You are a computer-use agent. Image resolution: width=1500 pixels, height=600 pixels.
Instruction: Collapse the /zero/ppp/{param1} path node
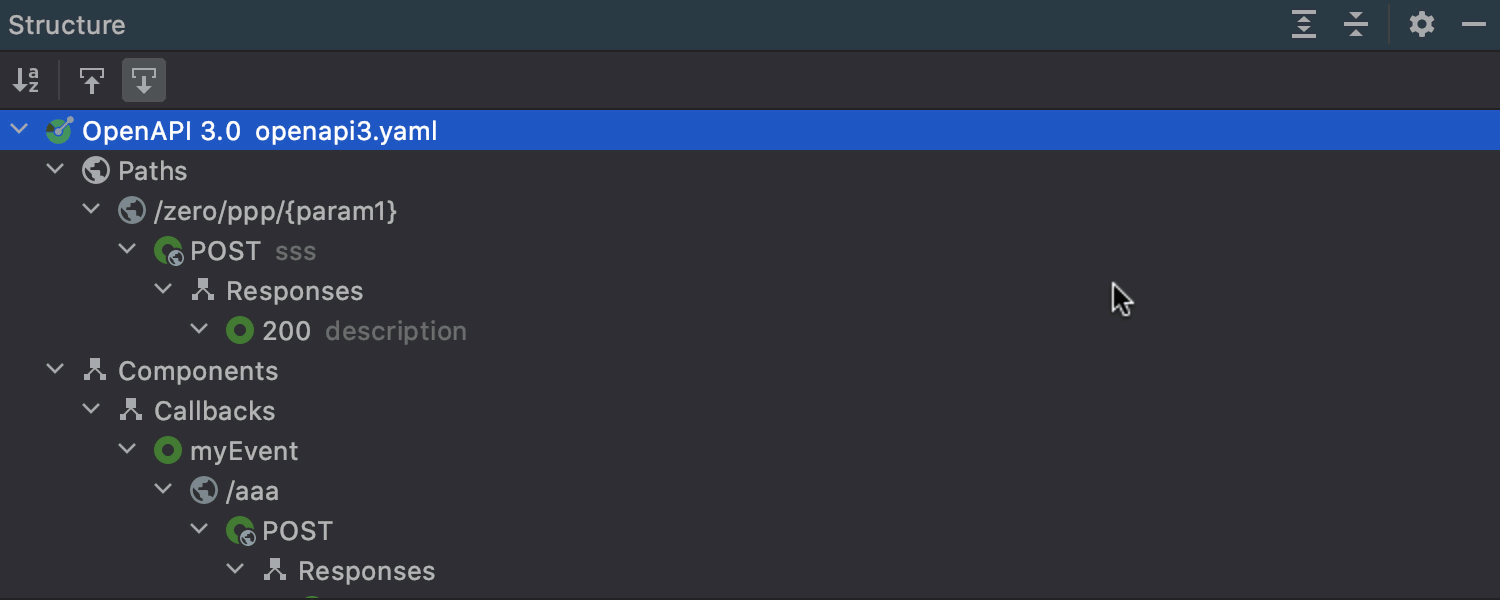91,211
